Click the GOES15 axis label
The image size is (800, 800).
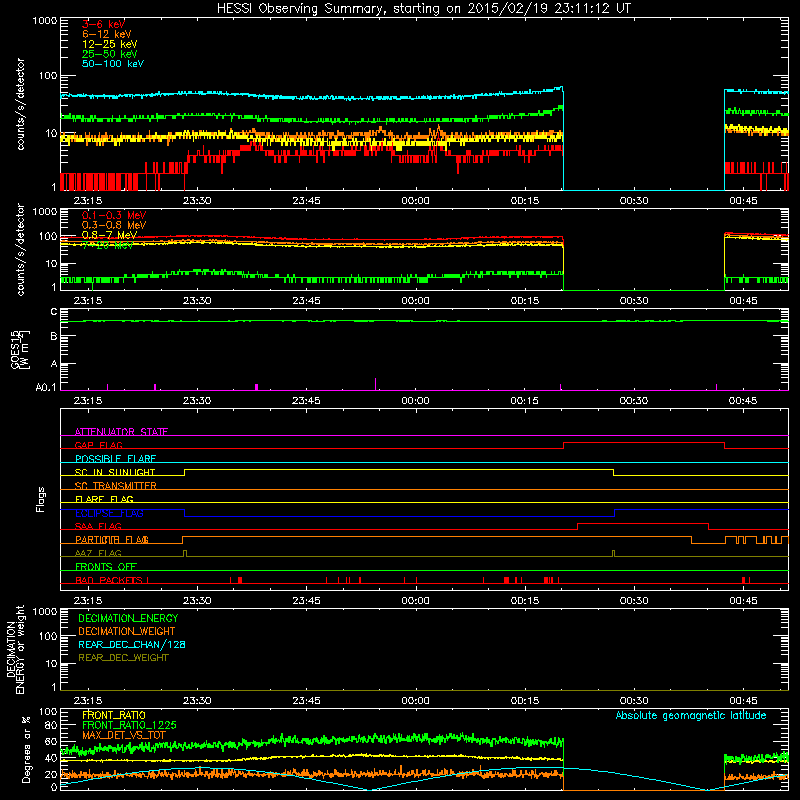pos(19,349)
